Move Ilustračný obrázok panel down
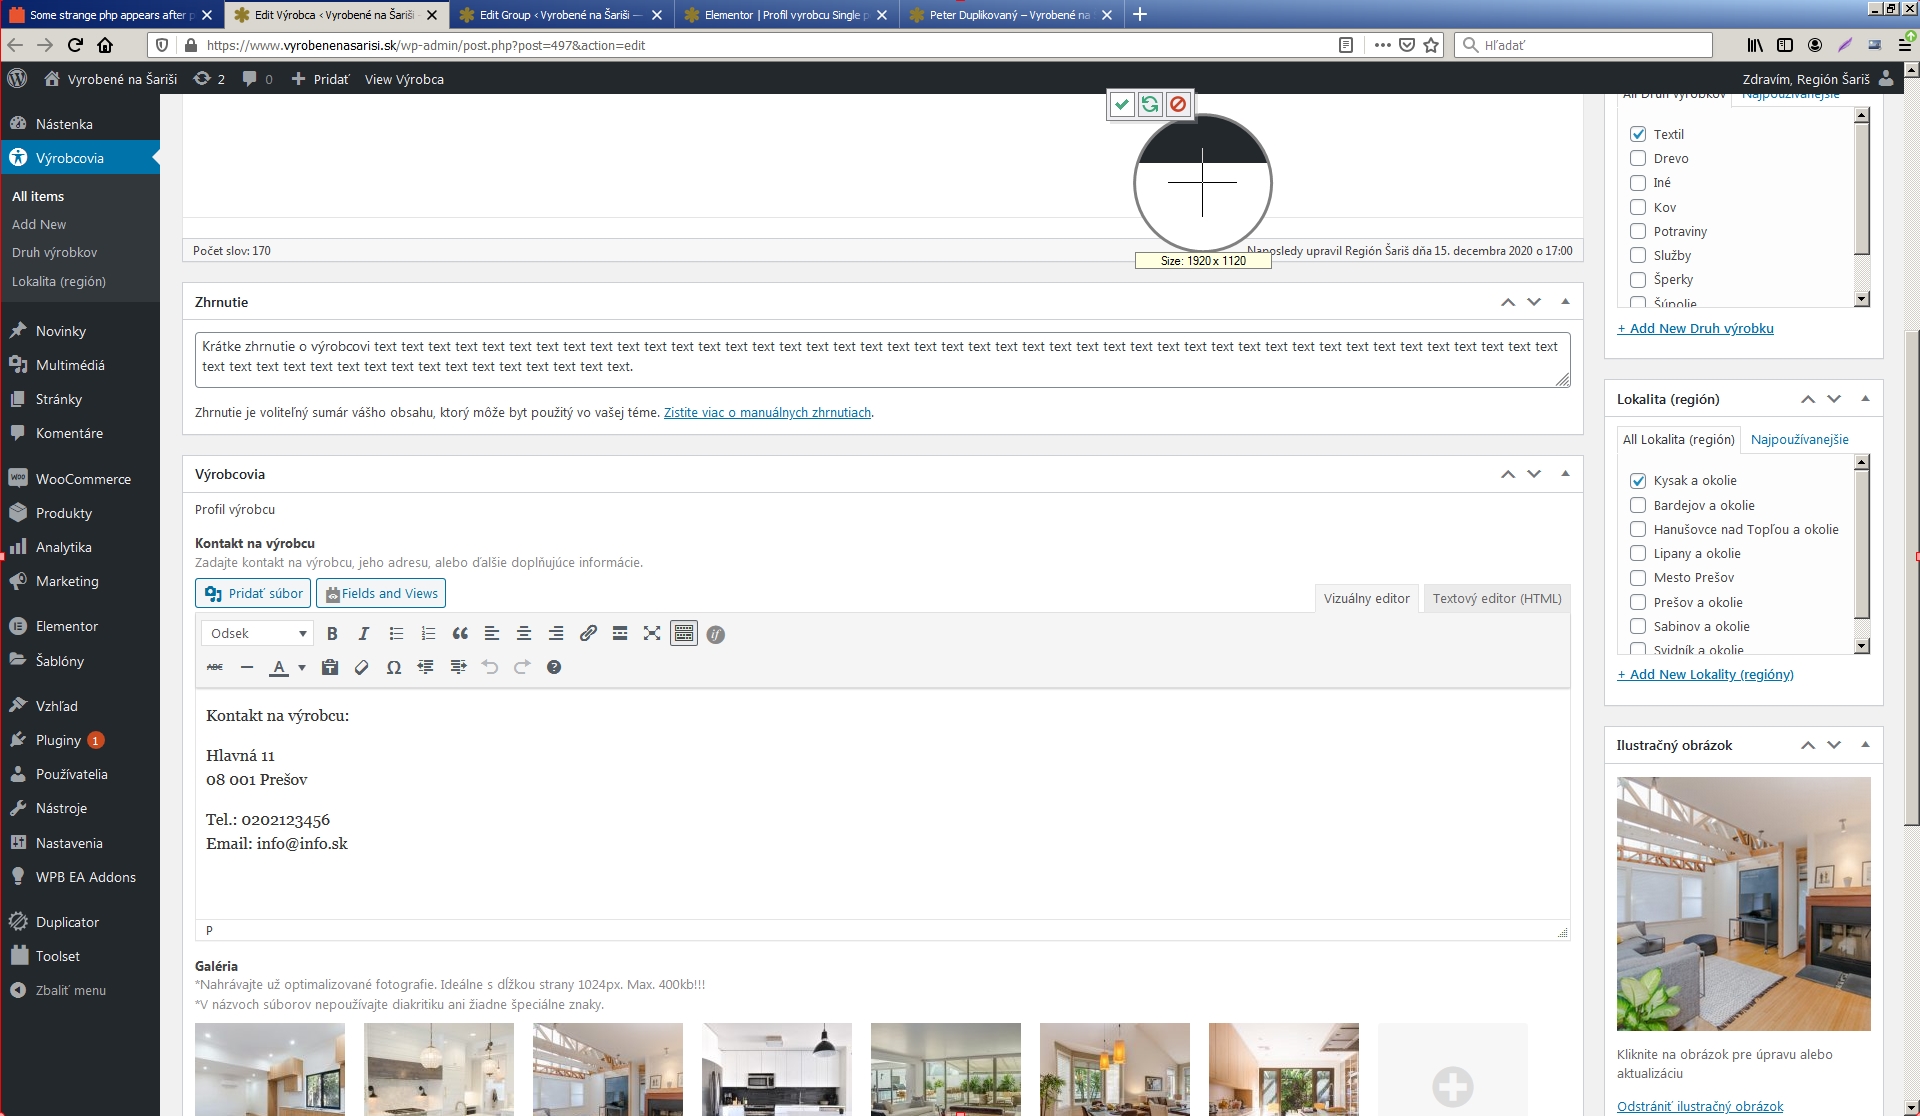 [x=1834, y=745]
